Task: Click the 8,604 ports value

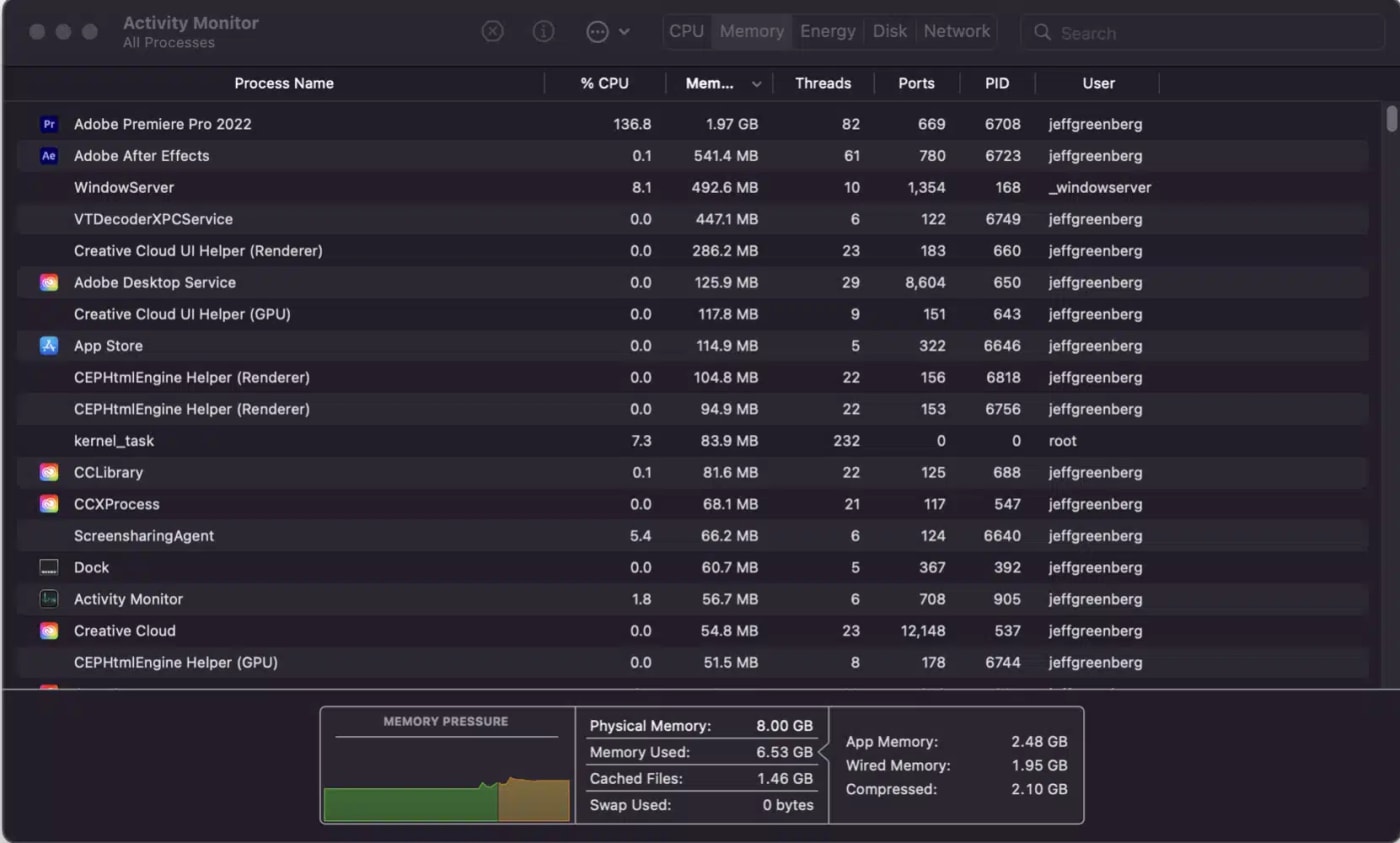Action: pyautogui.click(x=925, y=283)
